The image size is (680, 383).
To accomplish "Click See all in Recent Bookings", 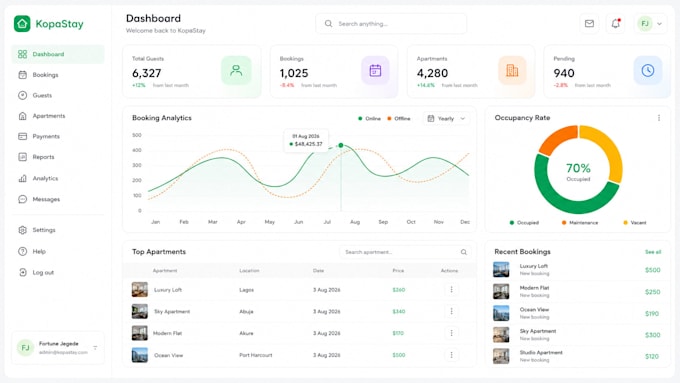I will click(x=653, y=252).
